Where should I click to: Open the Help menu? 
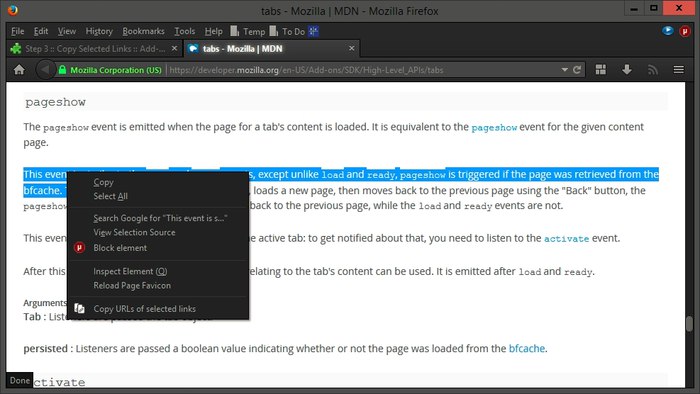pos(213,31)
